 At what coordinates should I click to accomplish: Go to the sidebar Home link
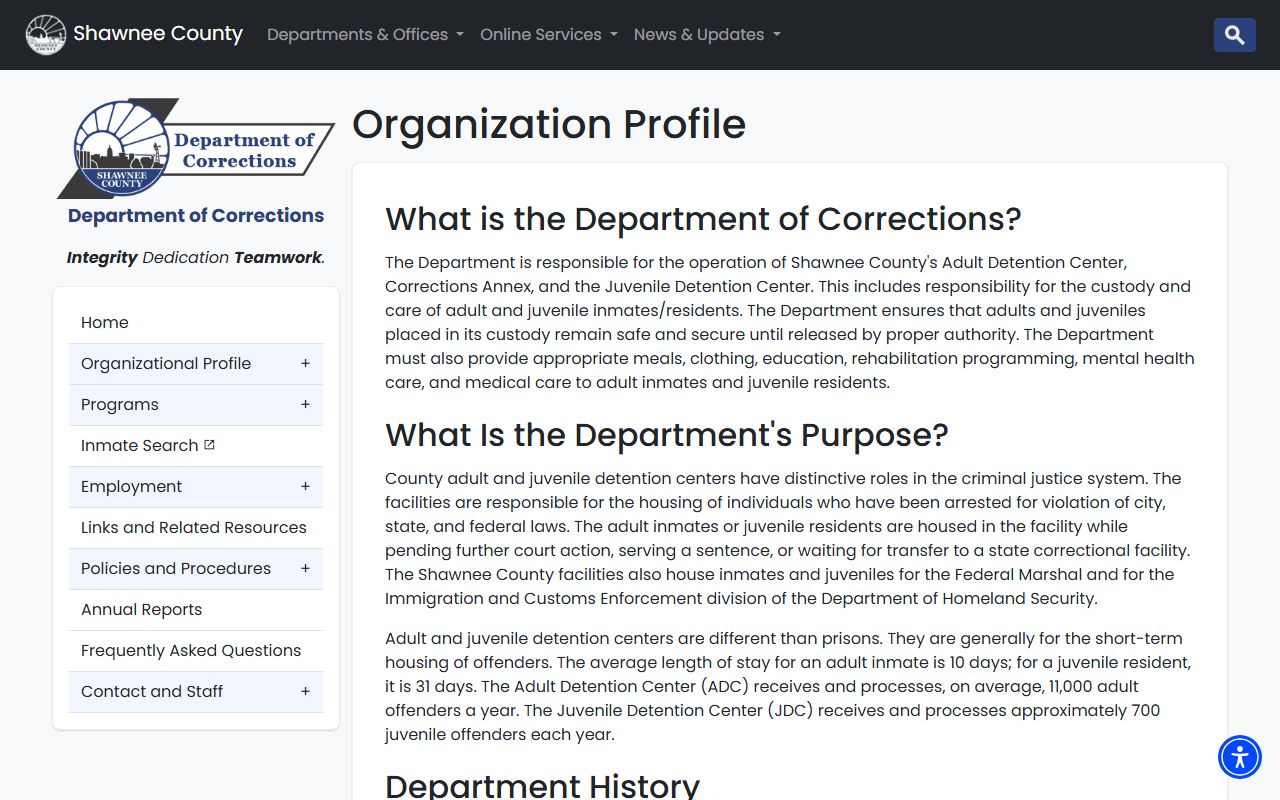[x=196, y=323]
